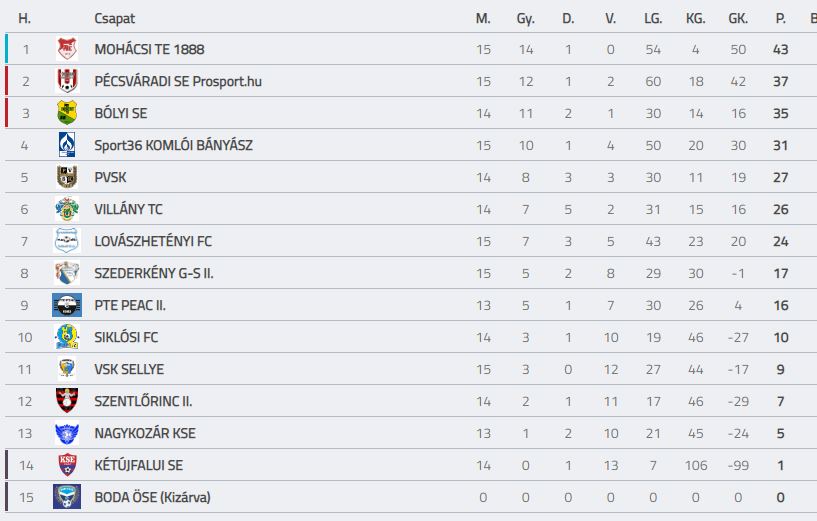Click the NAGYKOZÁR KSE blue winged logo
The image size is (817, 521).
(67, 433)
